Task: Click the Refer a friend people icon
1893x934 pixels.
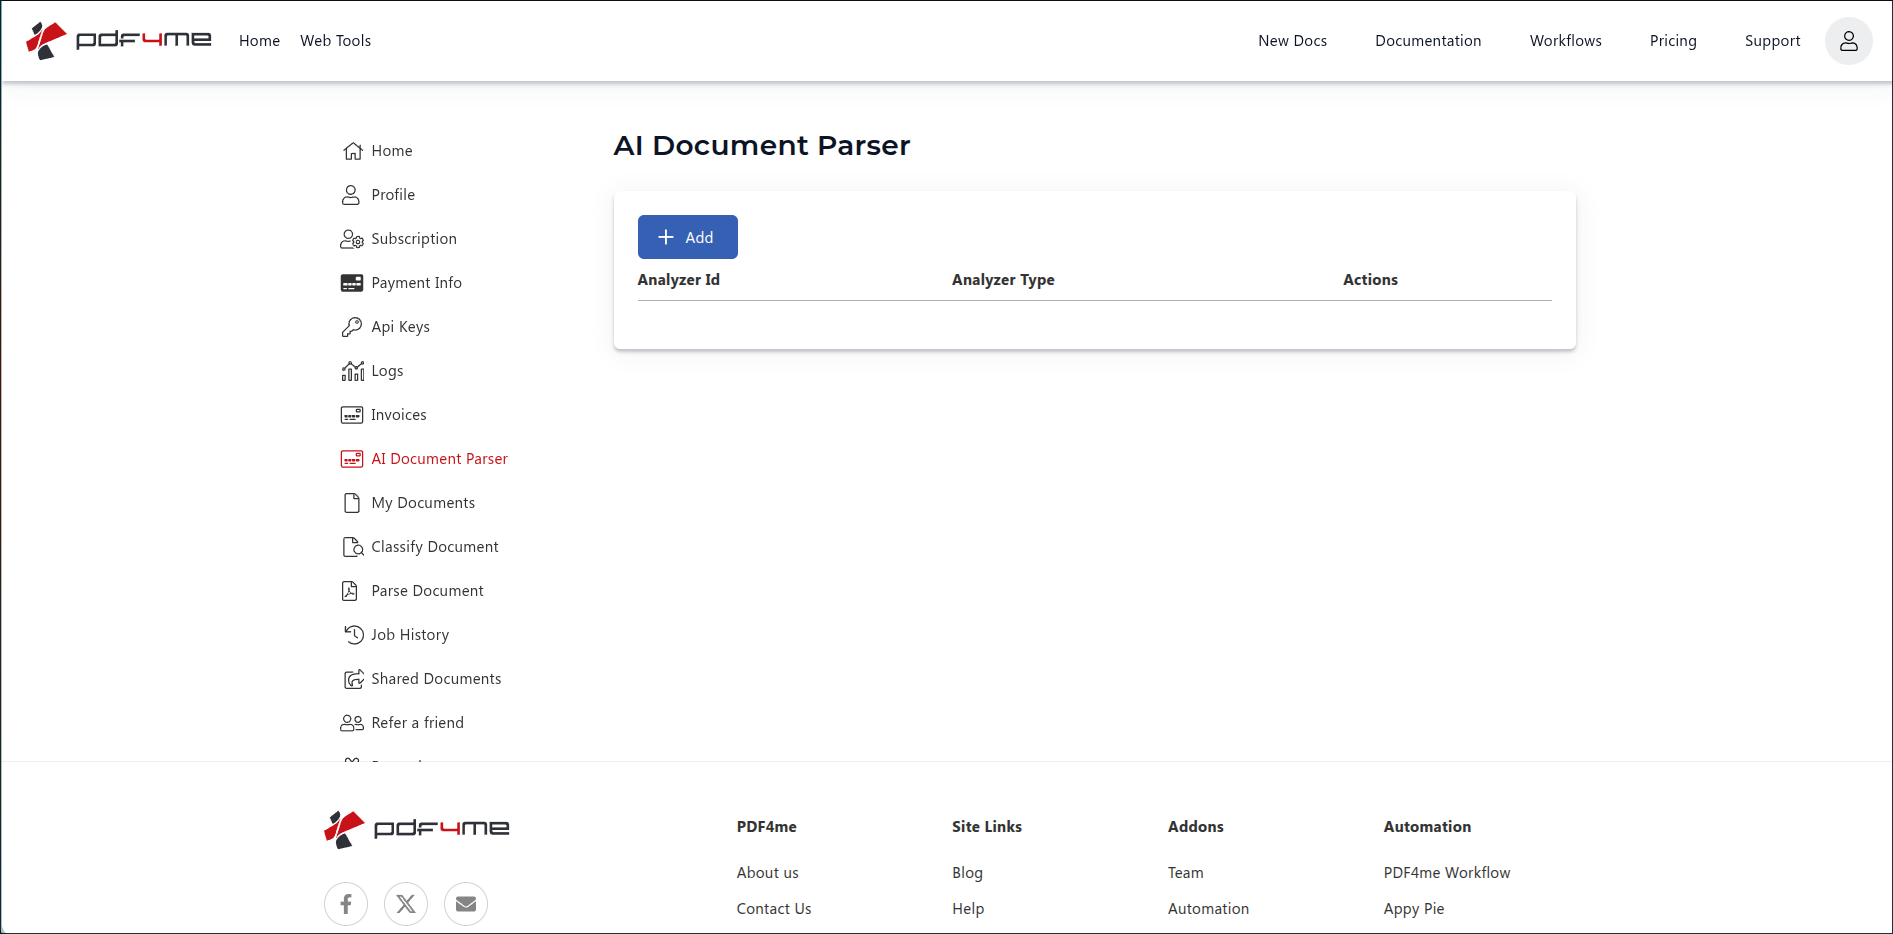Action: click(x=352, y=723)
